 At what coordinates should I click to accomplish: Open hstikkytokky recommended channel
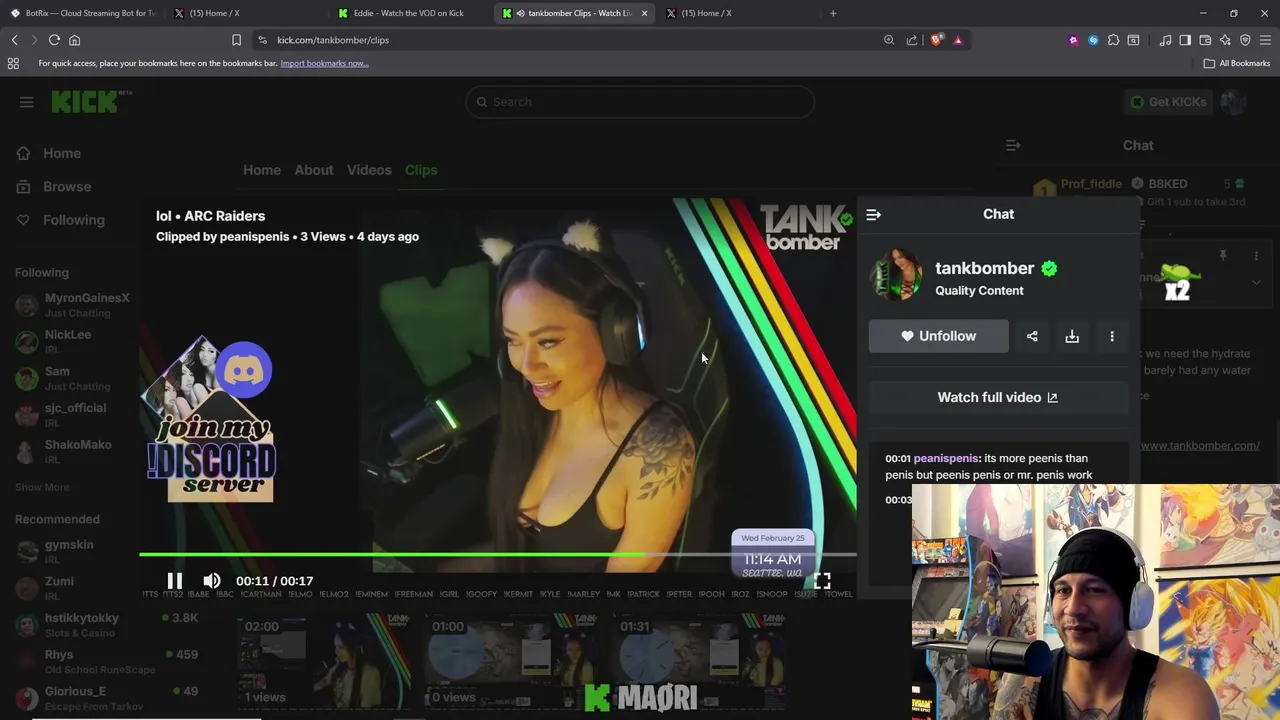click(x=106, y=624)
